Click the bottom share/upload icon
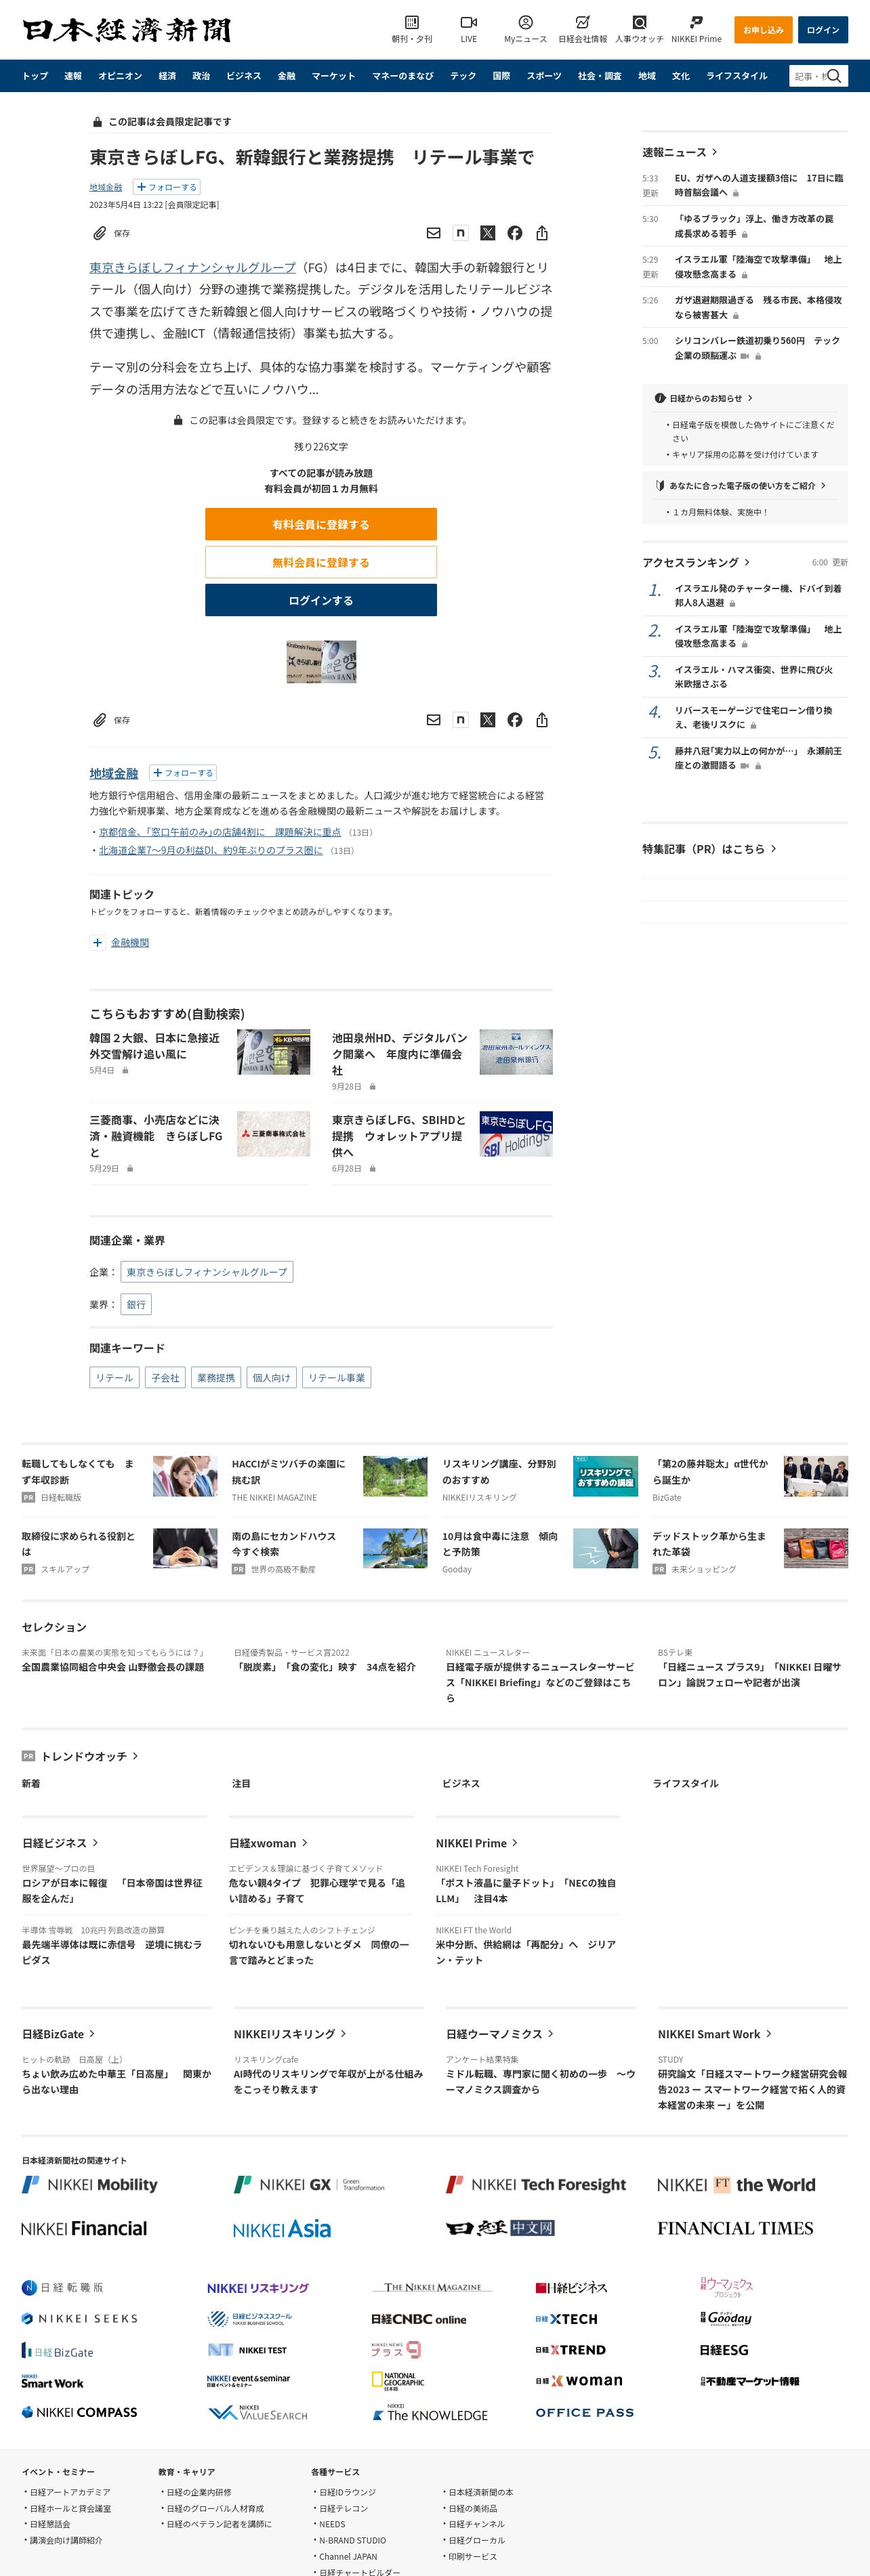The height and width of the screenshot is (2576, 870). click(x=541, y=720)
